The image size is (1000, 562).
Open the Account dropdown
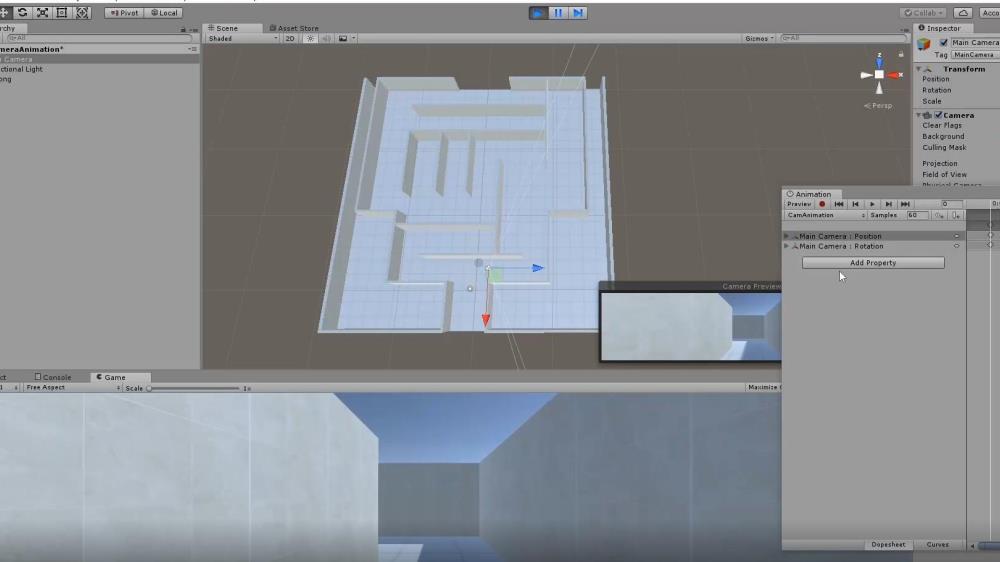click(990, 13)
